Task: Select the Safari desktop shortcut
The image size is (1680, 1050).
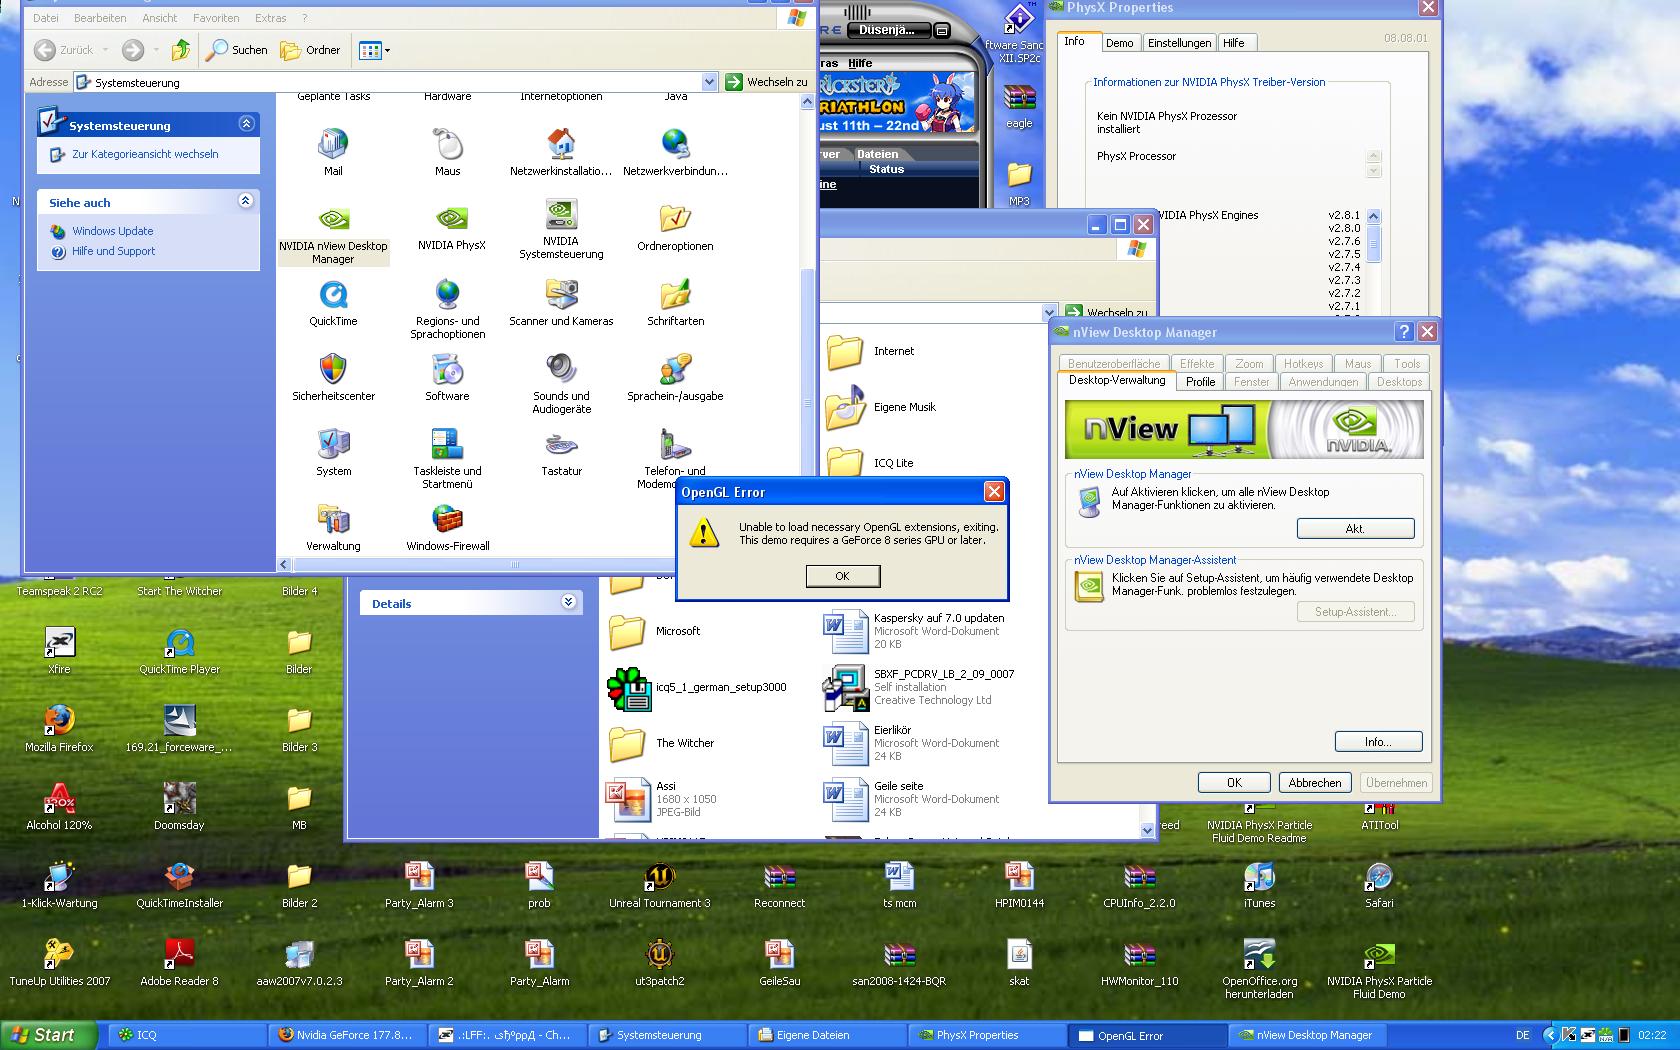Action: pyautogui.click(x=1379, y=885)
